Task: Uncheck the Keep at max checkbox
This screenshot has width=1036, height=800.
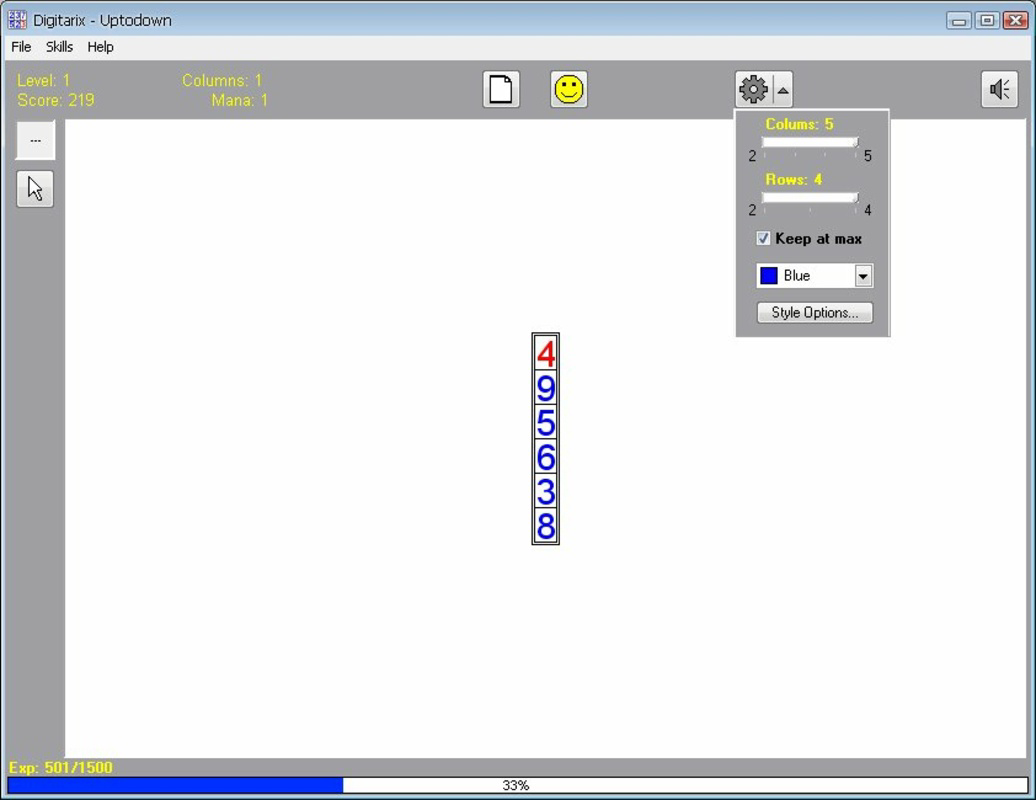Action: (763, 238)
